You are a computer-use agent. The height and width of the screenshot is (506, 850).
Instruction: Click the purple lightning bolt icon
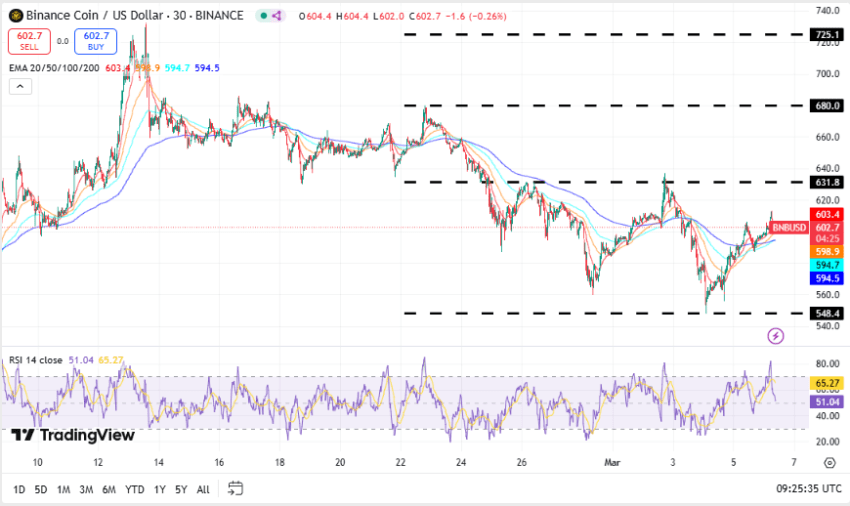click(x=775, y=335)
